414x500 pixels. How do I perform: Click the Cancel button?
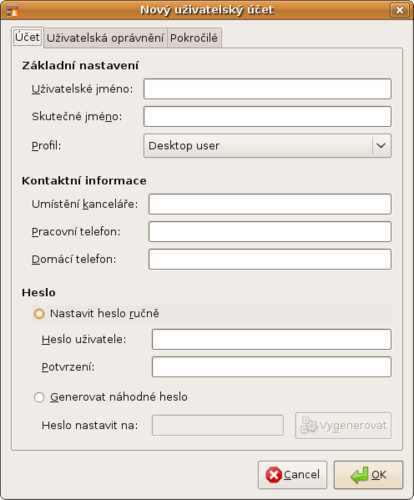pos(292,475)
